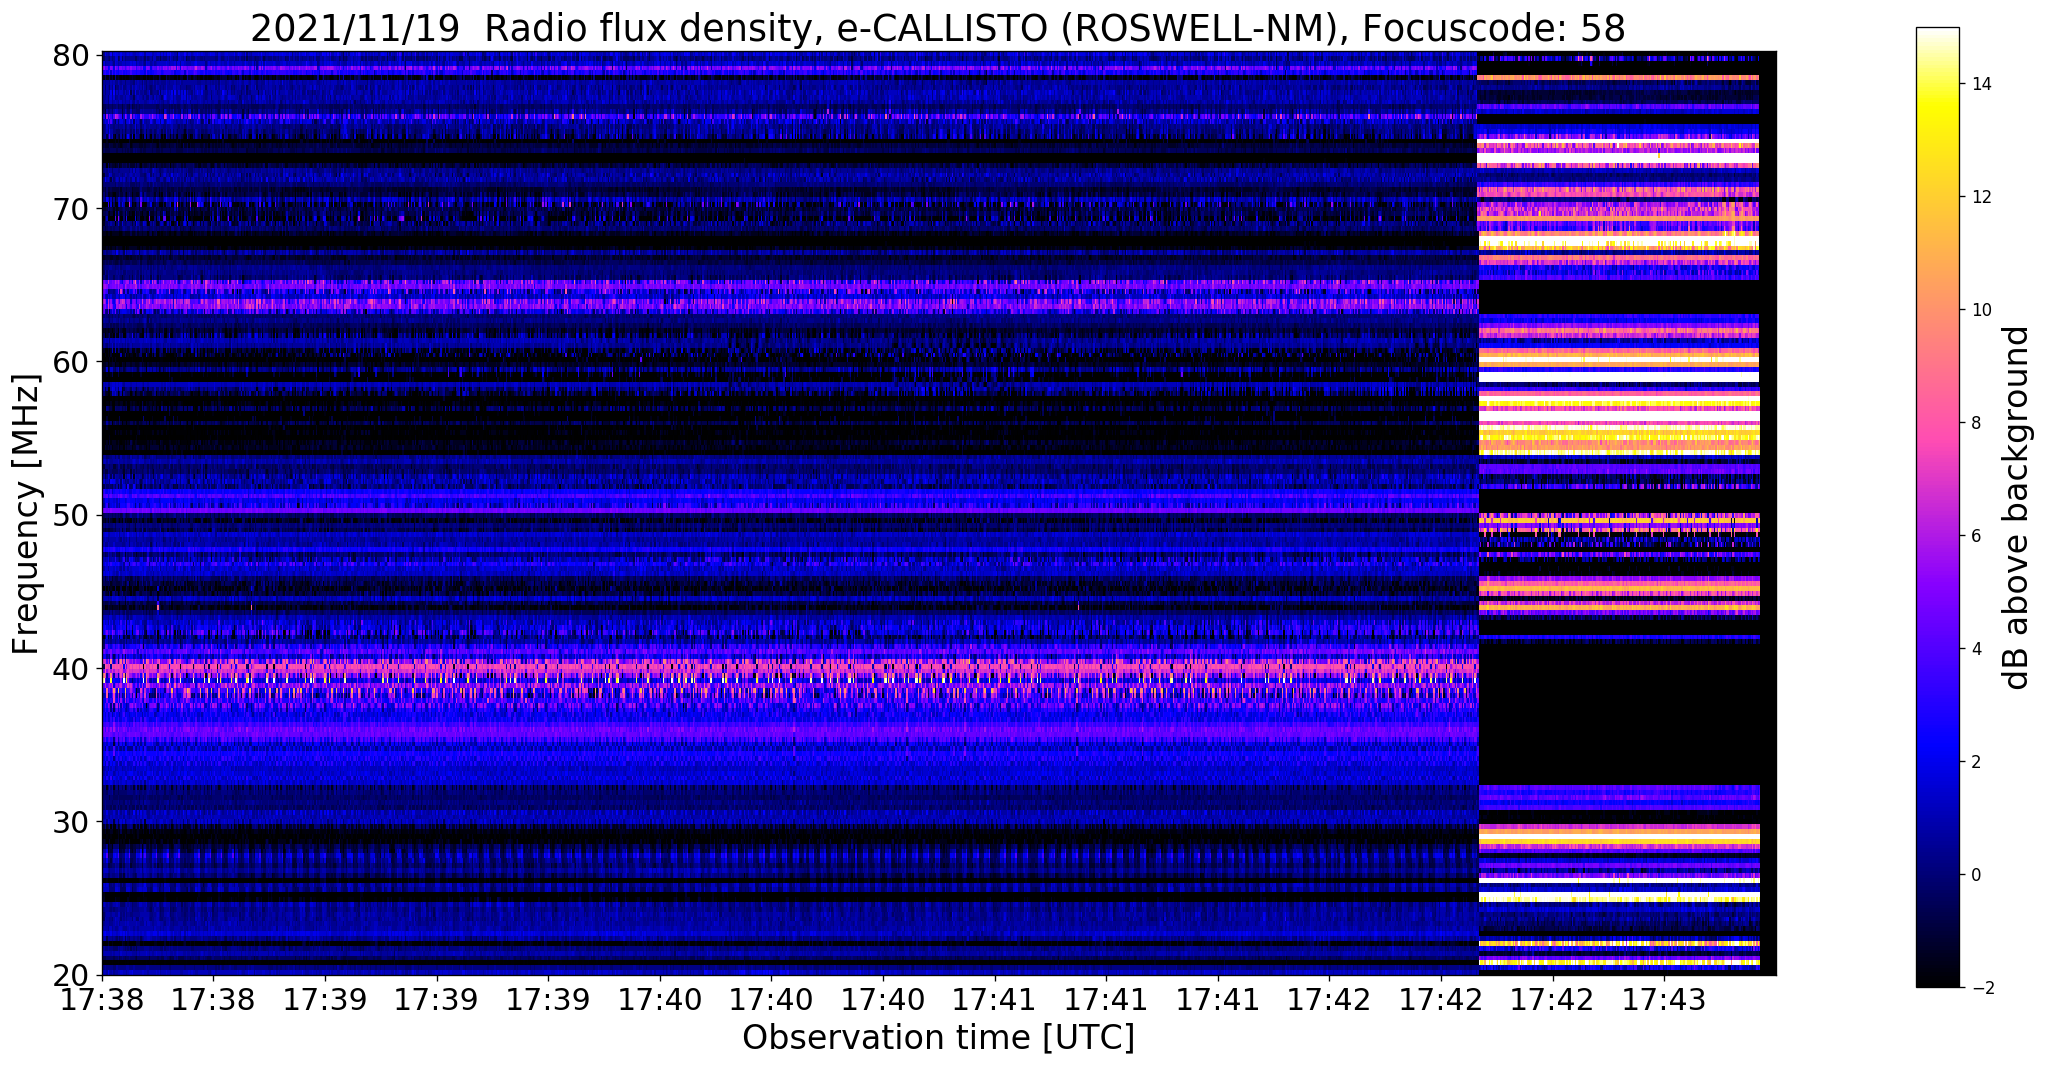This screenshot has height=1067, width=2047.
Task: Select the 'Observation time [UTC]' x-axis label
Action: click(x=938, y=1038)
